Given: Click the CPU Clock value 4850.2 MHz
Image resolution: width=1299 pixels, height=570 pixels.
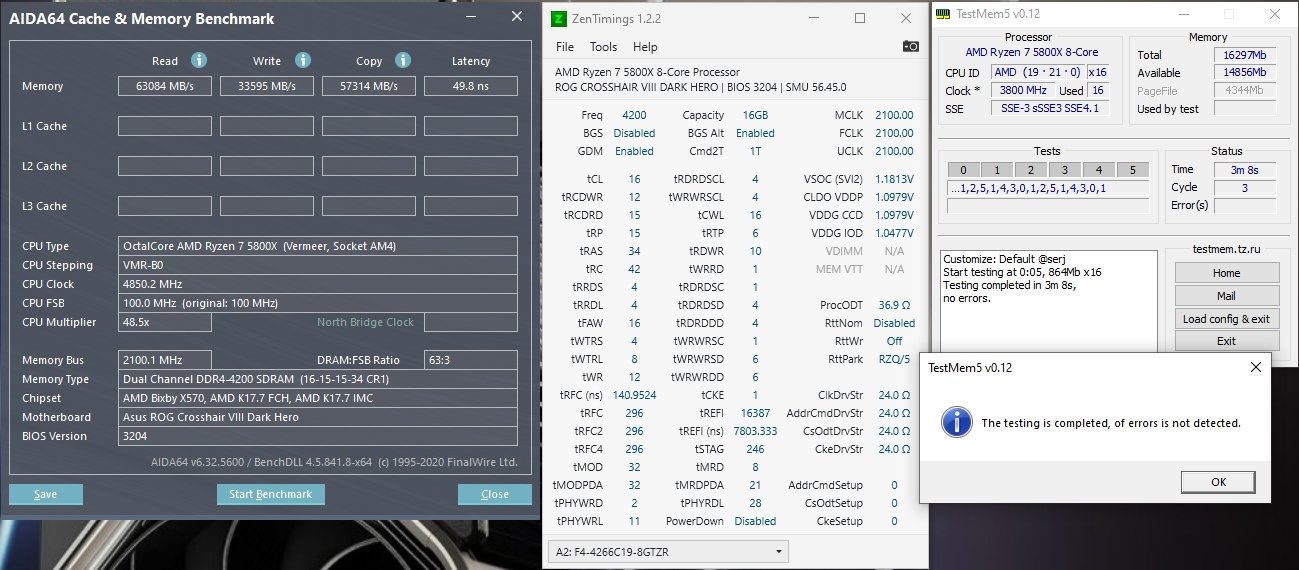Looking at the screenshot, I should [318, 284].
